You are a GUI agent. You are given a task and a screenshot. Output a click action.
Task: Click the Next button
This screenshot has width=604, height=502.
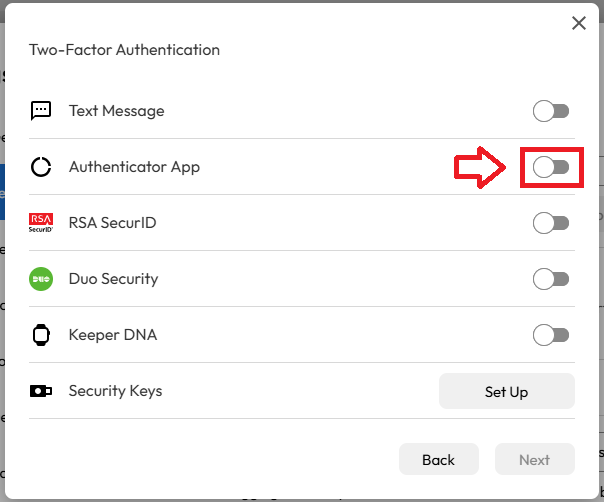point(534,460)
